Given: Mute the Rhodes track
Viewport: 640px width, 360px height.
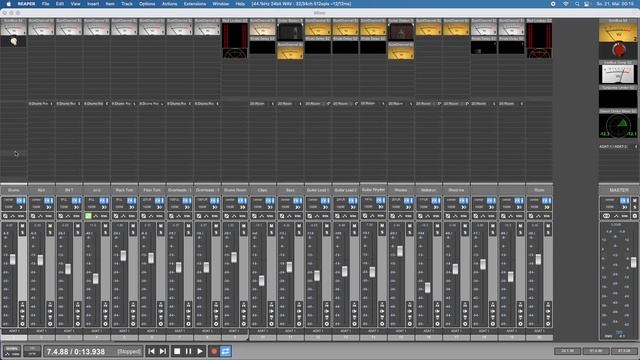Looking at the screenshot, I should click(x=410, y=226).
